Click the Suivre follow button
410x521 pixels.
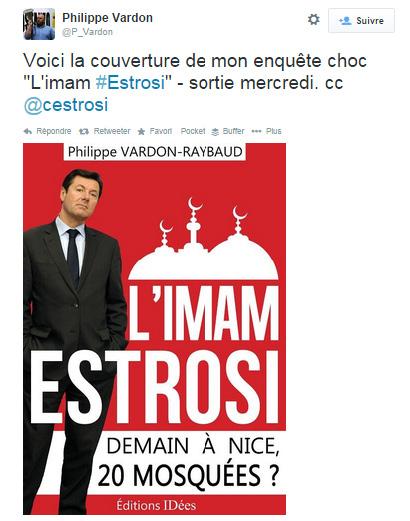361,21
